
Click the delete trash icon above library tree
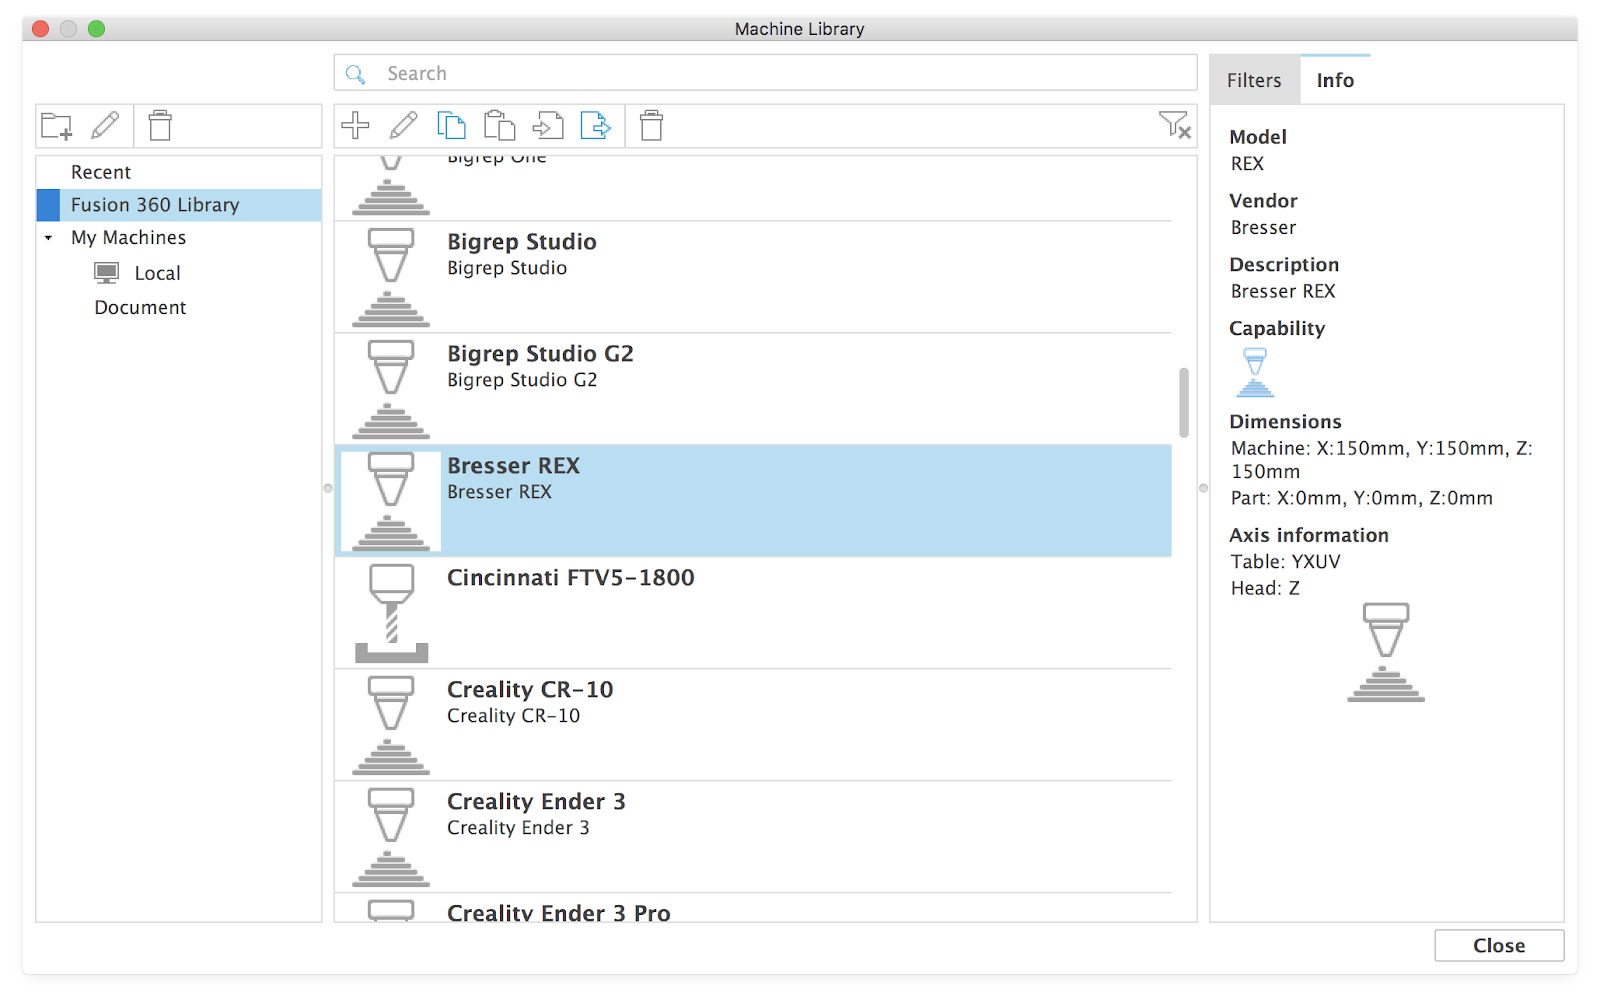160,125
